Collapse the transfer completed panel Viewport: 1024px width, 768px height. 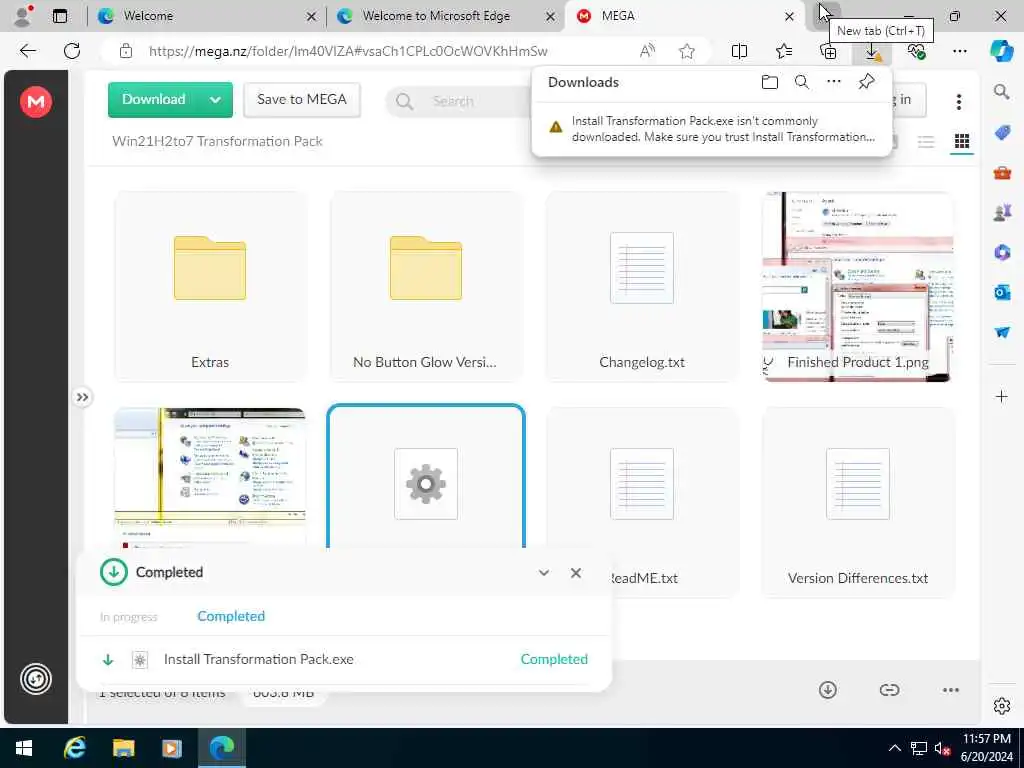click(543, 573)
